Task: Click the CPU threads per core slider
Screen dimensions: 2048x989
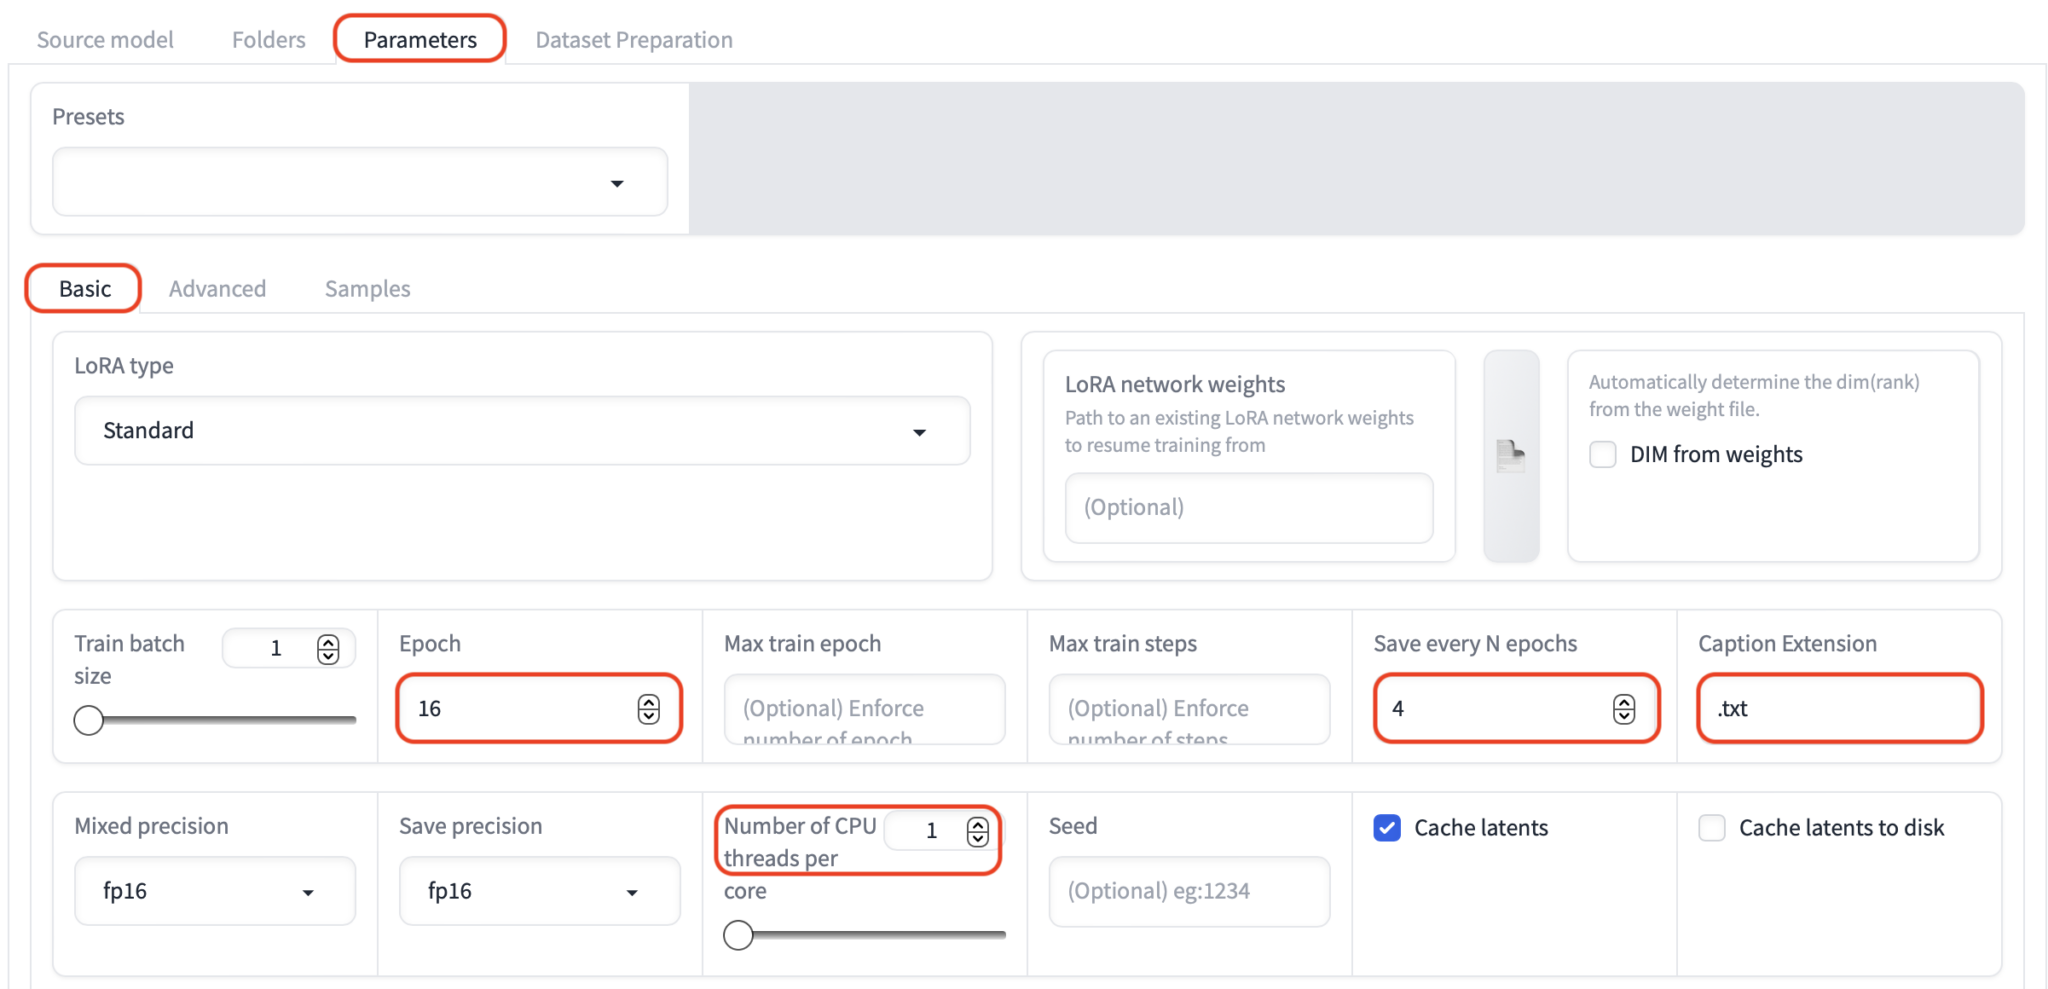Action: [x=739, y=935]
